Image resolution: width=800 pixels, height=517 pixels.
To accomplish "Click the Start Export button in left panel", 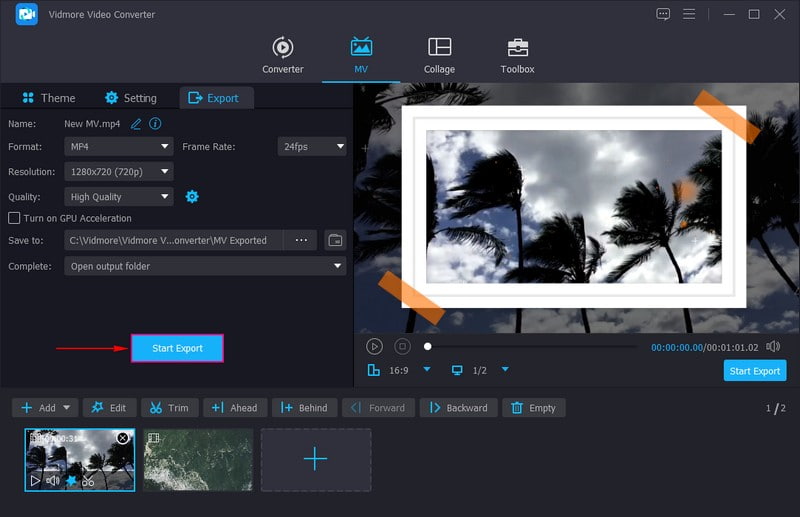I will tap(177, 348).
